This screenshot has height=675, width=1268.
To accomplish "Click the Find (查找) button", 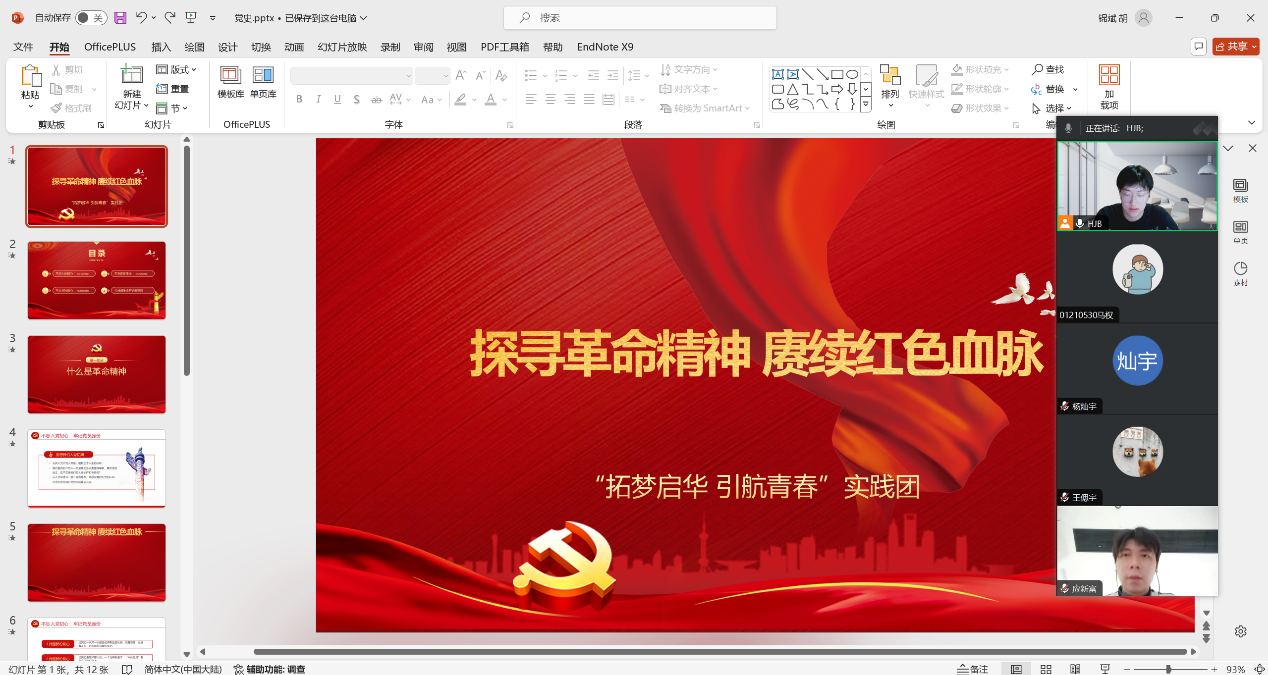I will [x=1049, y=69].
